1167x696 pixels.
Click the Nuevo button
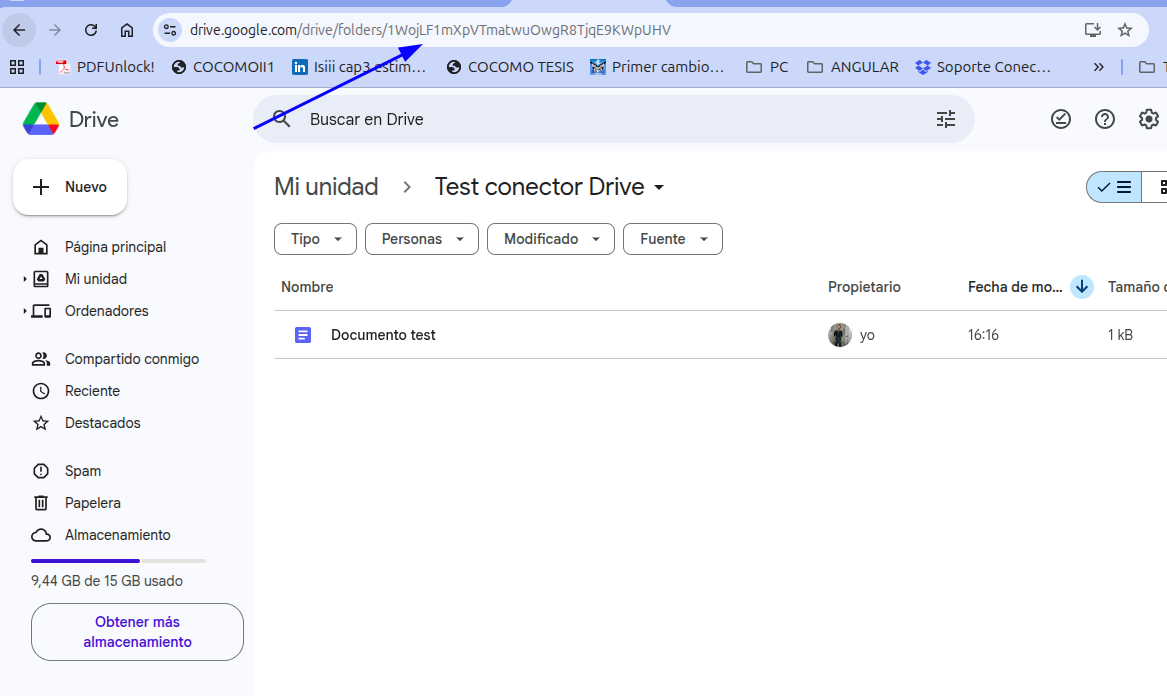pos(70,187)
